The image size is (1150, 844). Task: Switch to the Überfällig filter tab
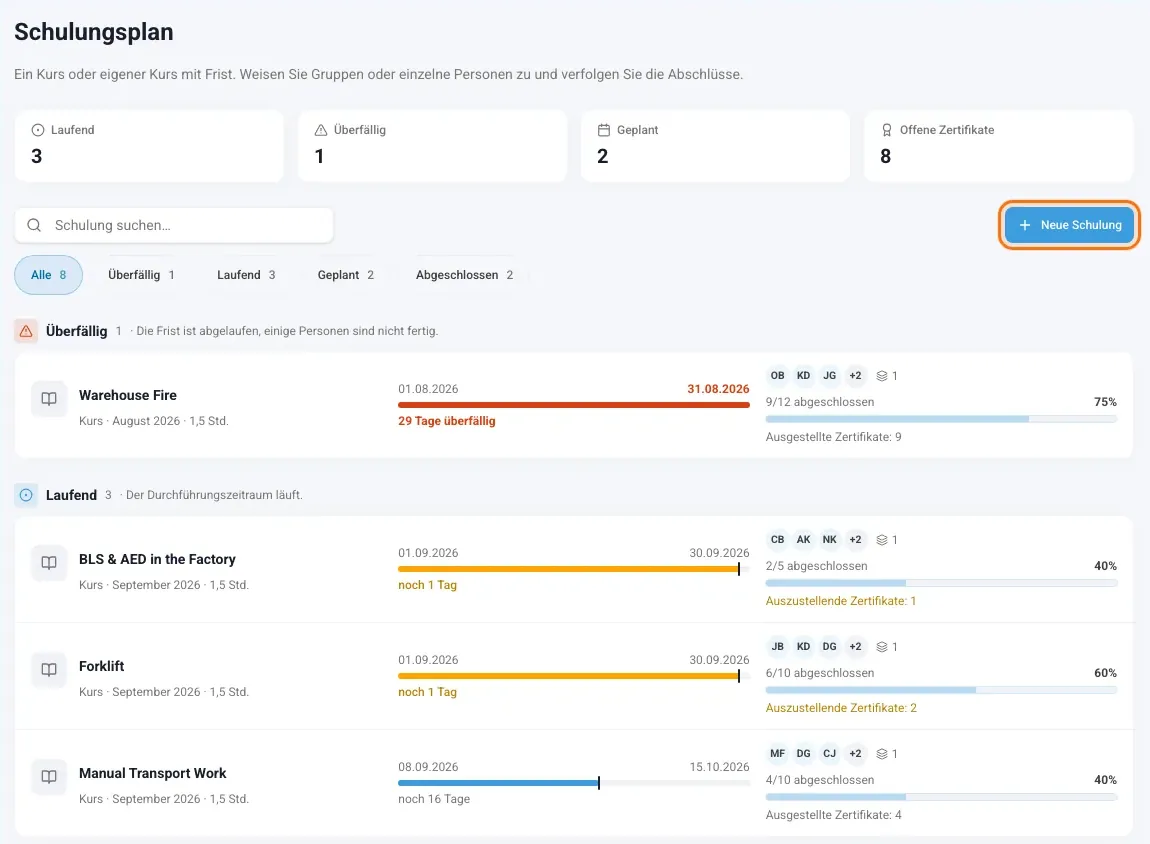coord(141,275)
